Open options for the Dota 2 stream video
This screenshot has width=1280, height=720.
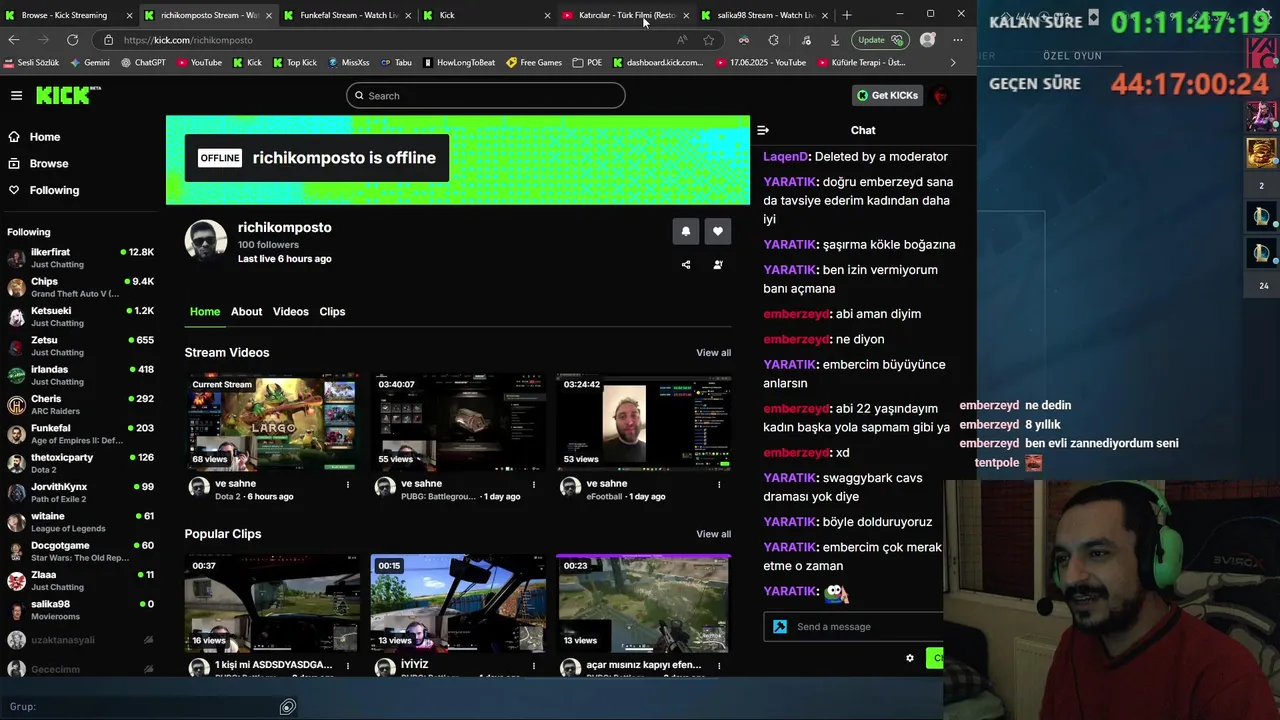coord(348,484)
